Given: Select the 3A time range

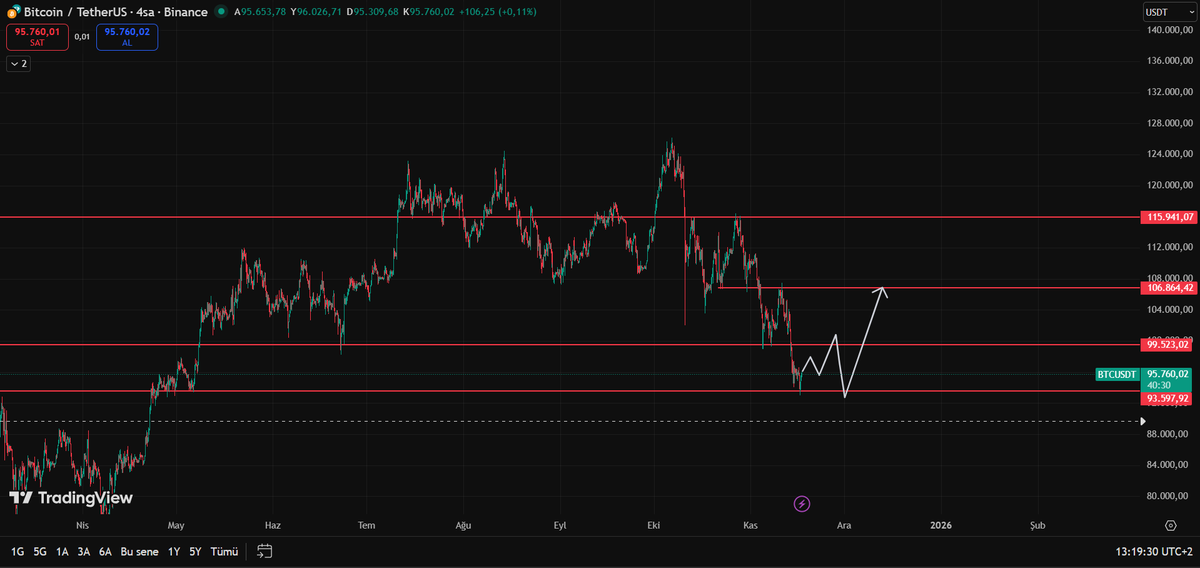Looking at the screenshot, I should tap(84, 551).
